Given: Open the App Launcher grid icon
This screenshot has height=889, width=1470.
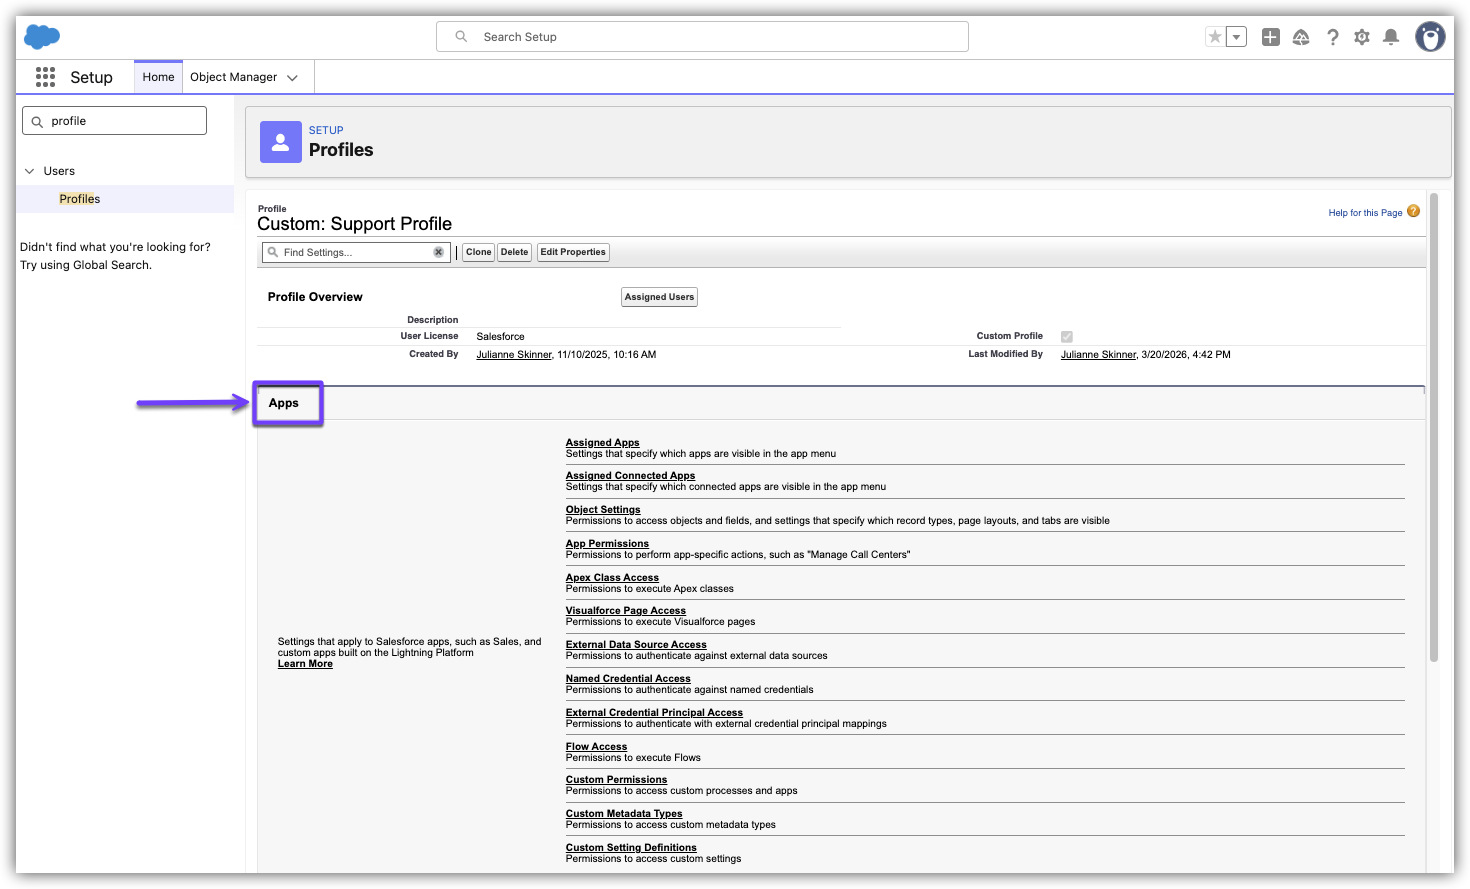Looking at the screenshot, I should [45, 77].
